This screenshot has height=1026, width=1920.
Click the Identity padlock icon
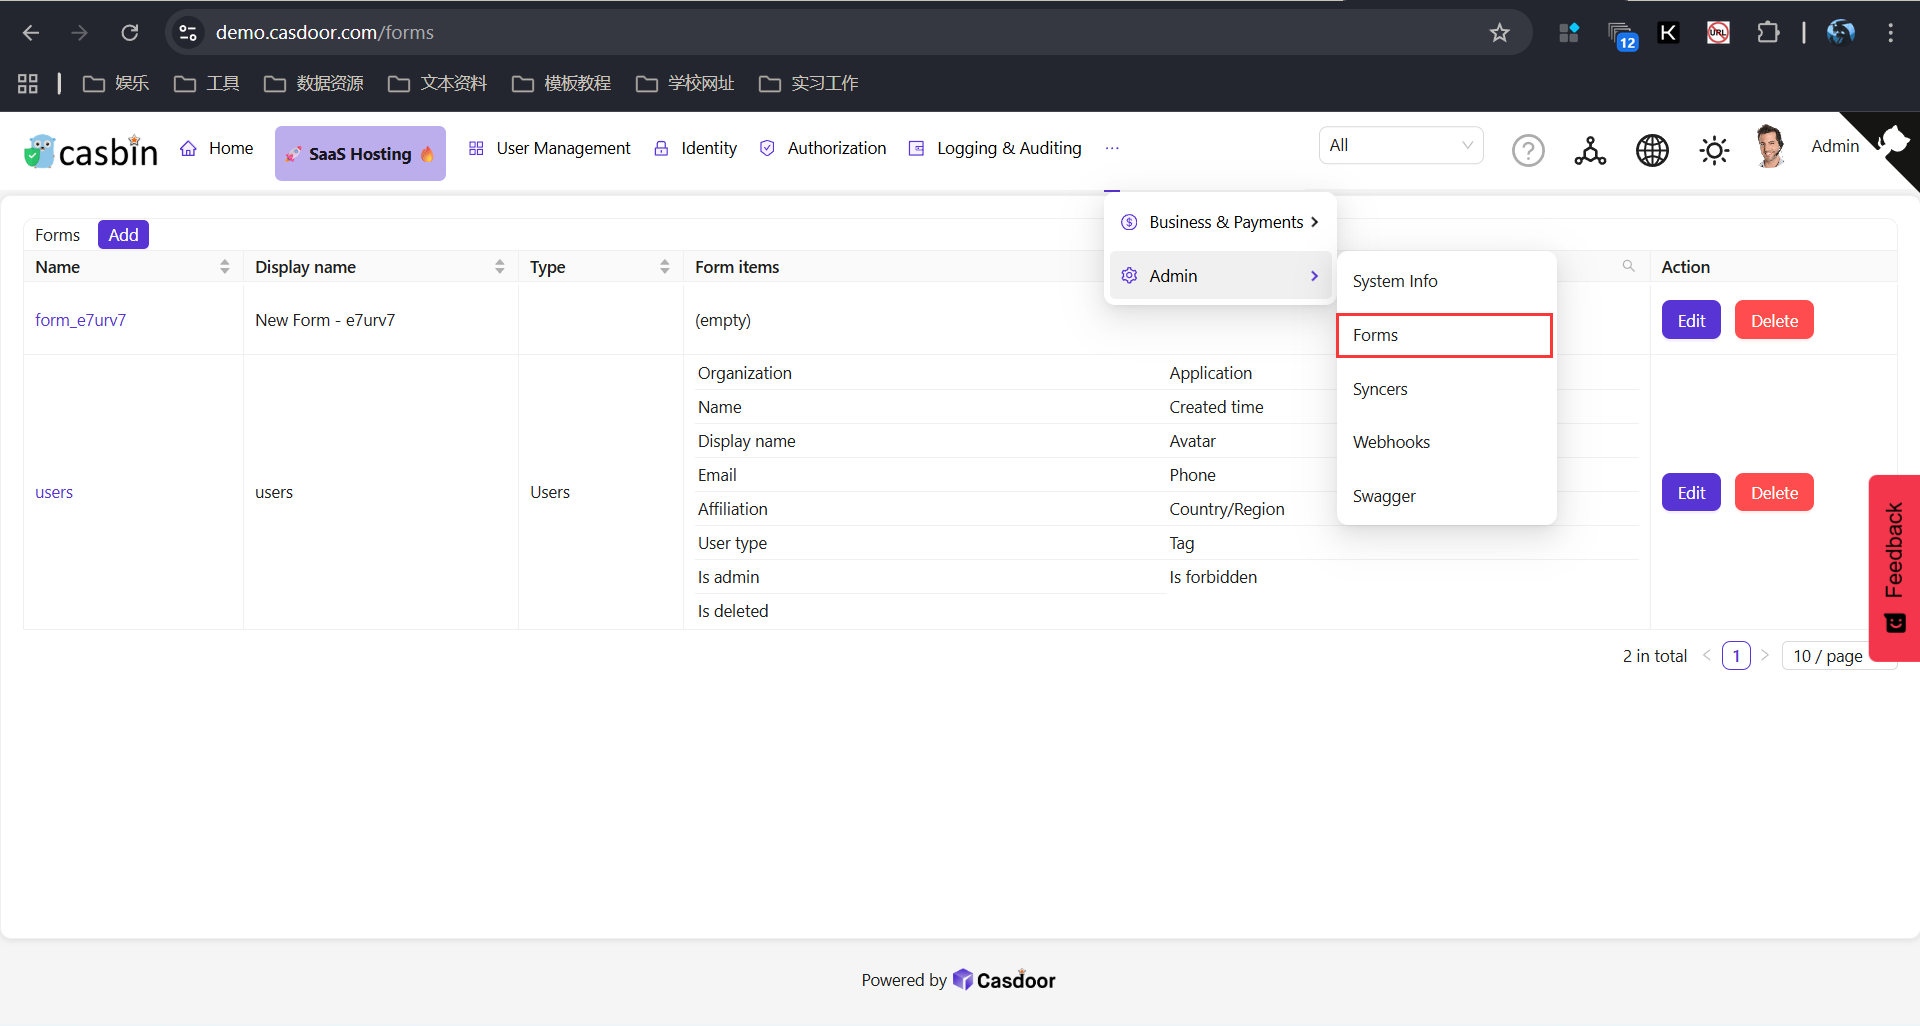661,147
